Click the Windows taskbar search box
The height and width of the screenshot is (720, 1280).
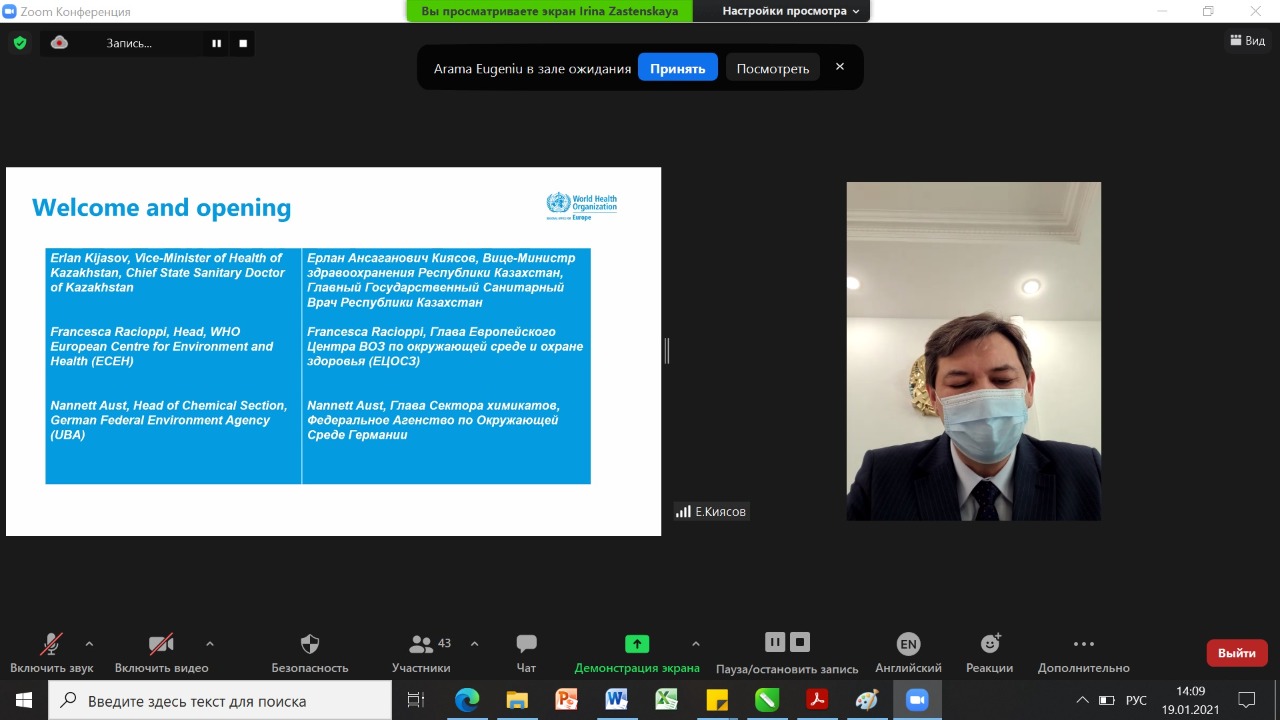[220, 701]
